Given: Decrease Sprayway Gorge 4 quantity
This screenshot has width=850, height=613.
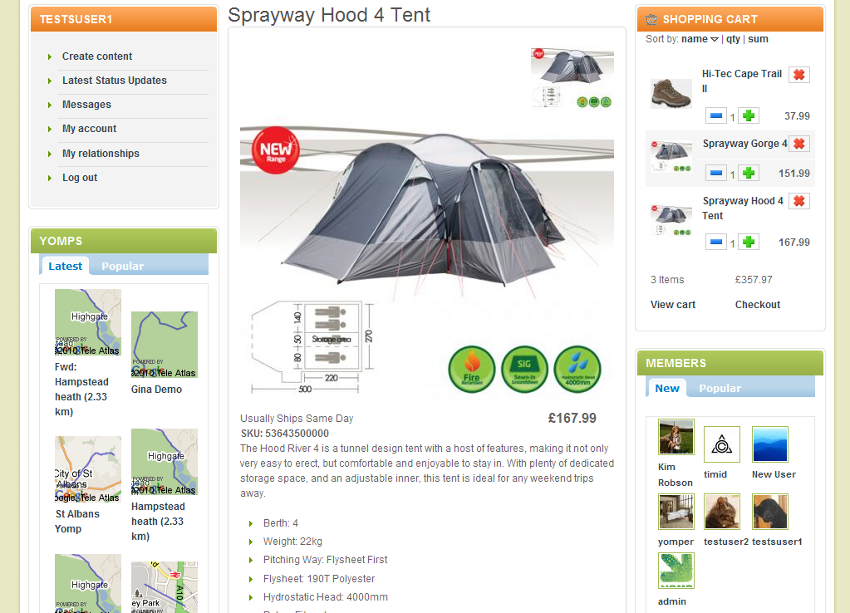Looking at the screenshot, I should pos(716,173).
